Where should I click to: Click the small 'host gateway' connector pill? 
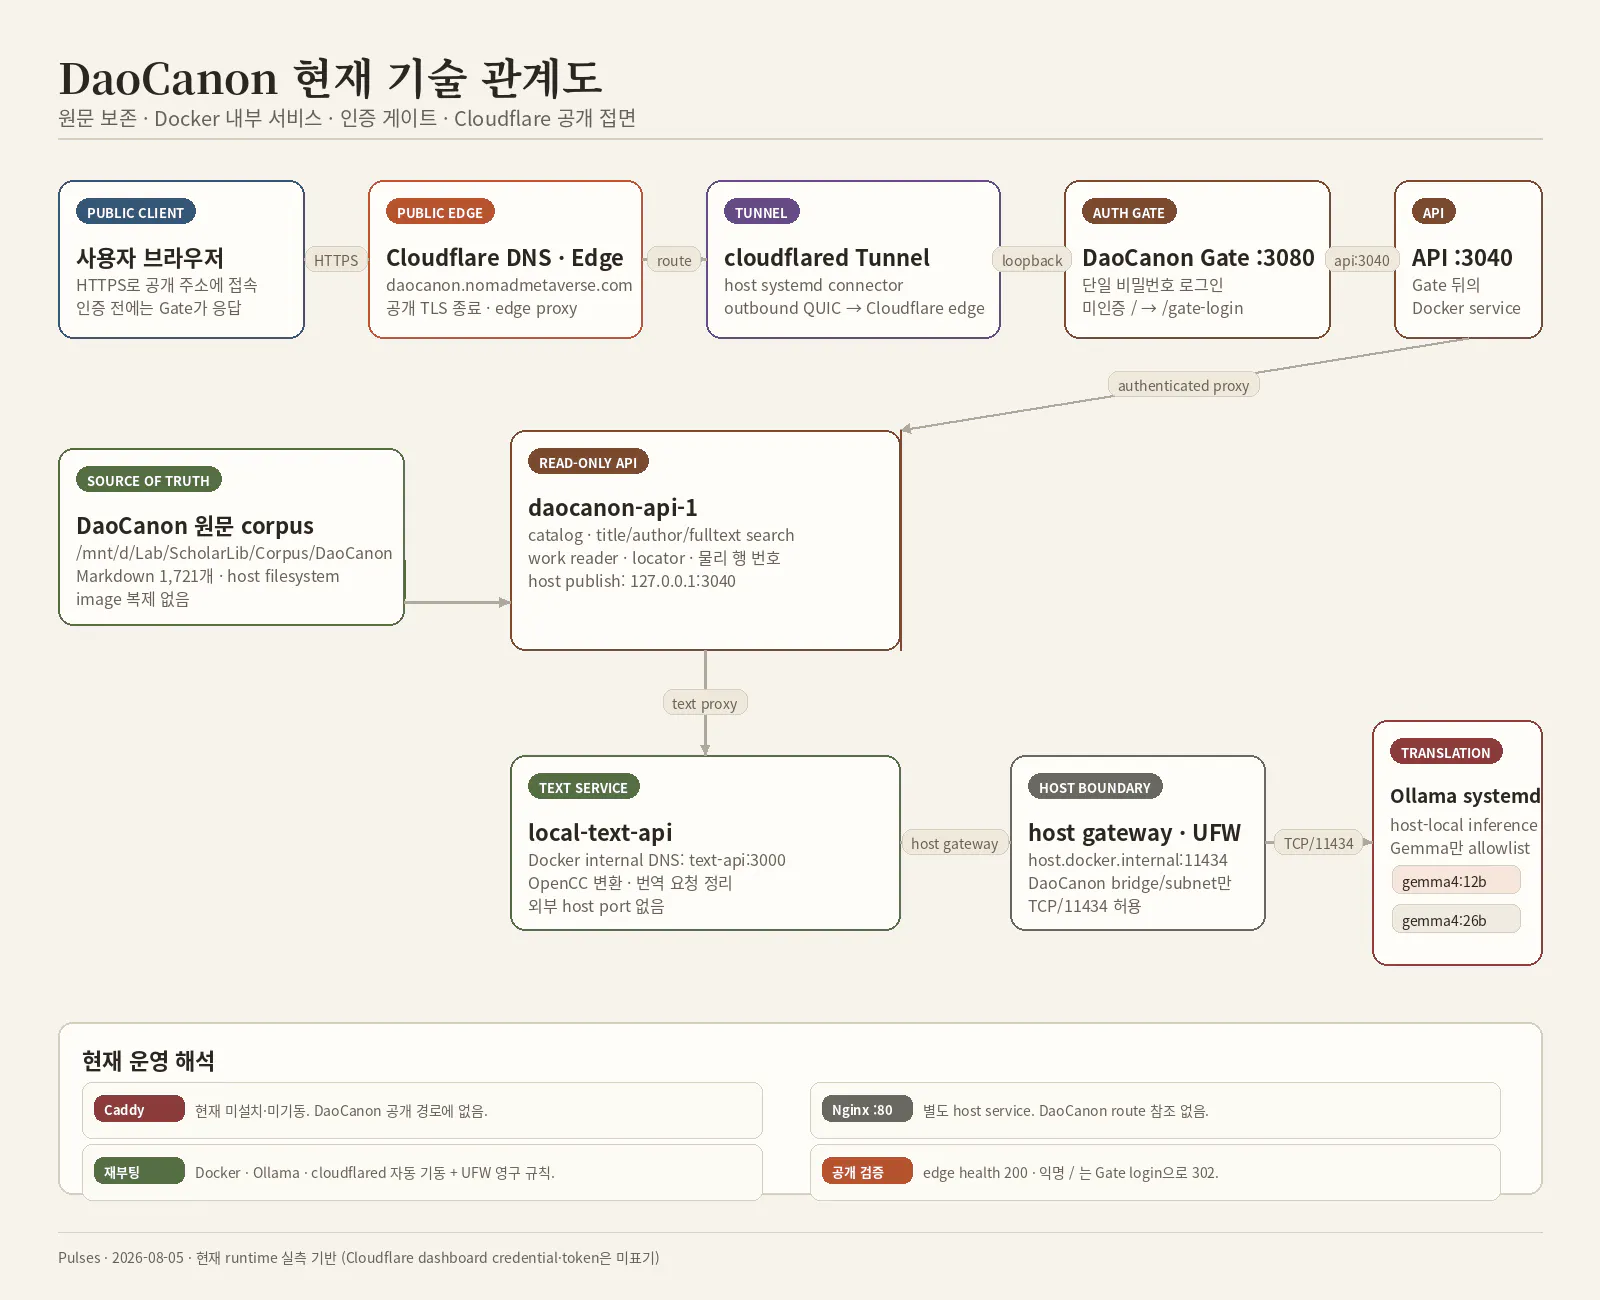click(x=955, y=843)
